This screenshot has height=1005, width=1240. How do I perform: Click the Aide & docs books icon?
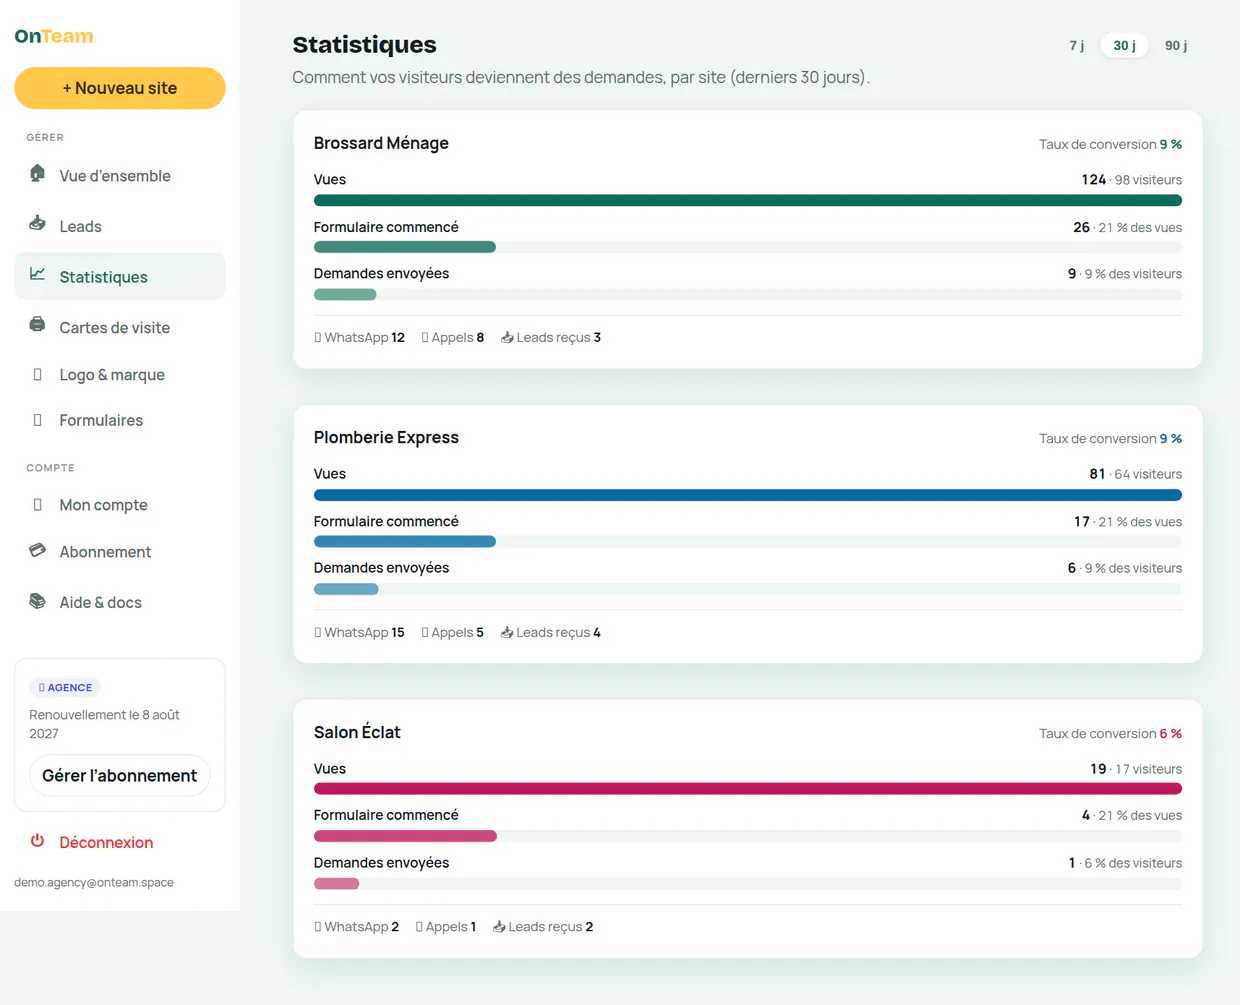click(x=38, y=601)
